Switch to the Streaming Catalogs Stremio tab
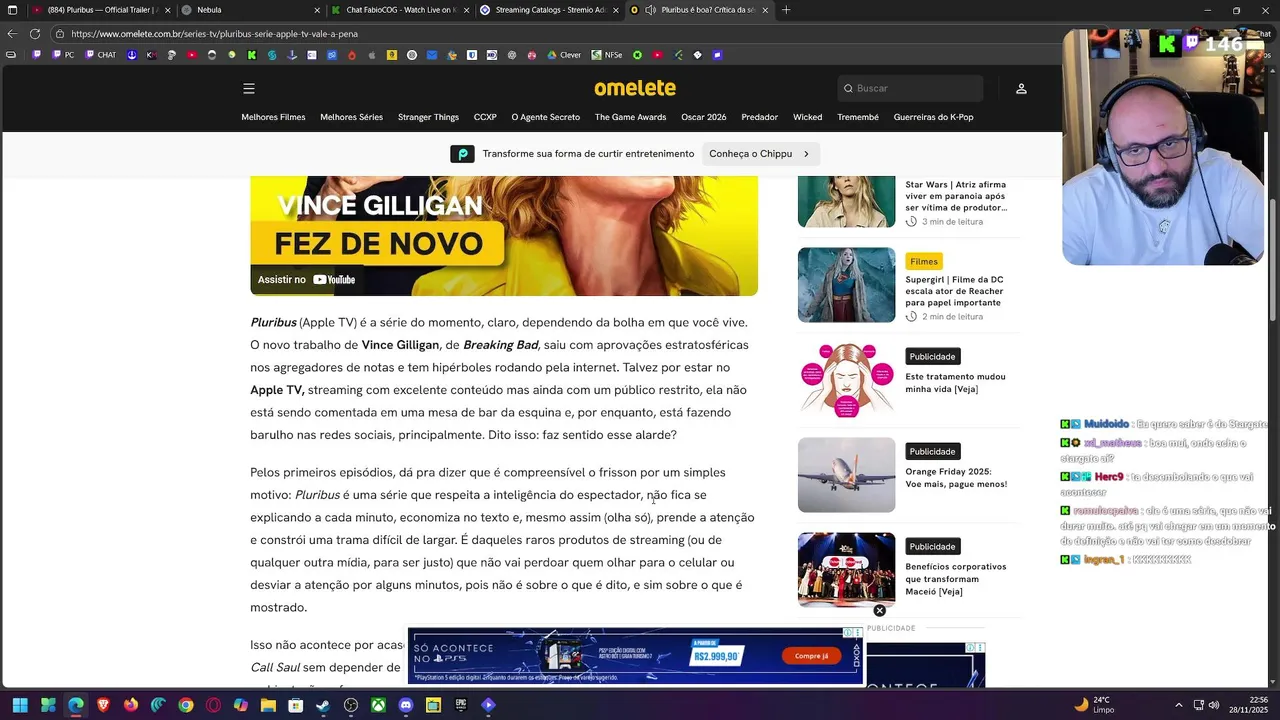 549,10
